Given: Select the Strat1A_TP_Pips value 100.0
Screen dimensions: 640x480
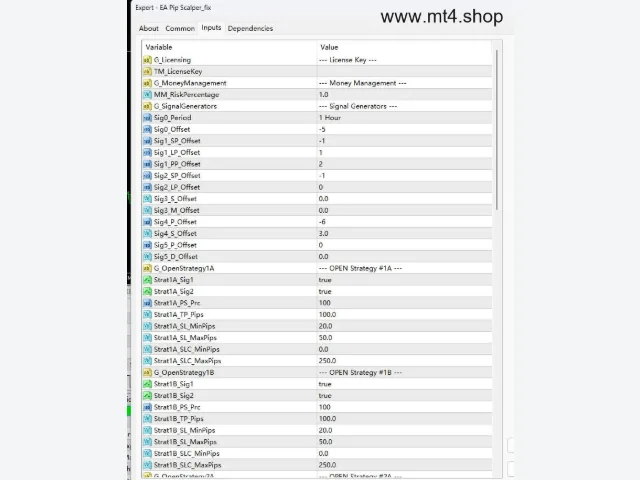Looking at the screenshot, I should tap(327, 315).
